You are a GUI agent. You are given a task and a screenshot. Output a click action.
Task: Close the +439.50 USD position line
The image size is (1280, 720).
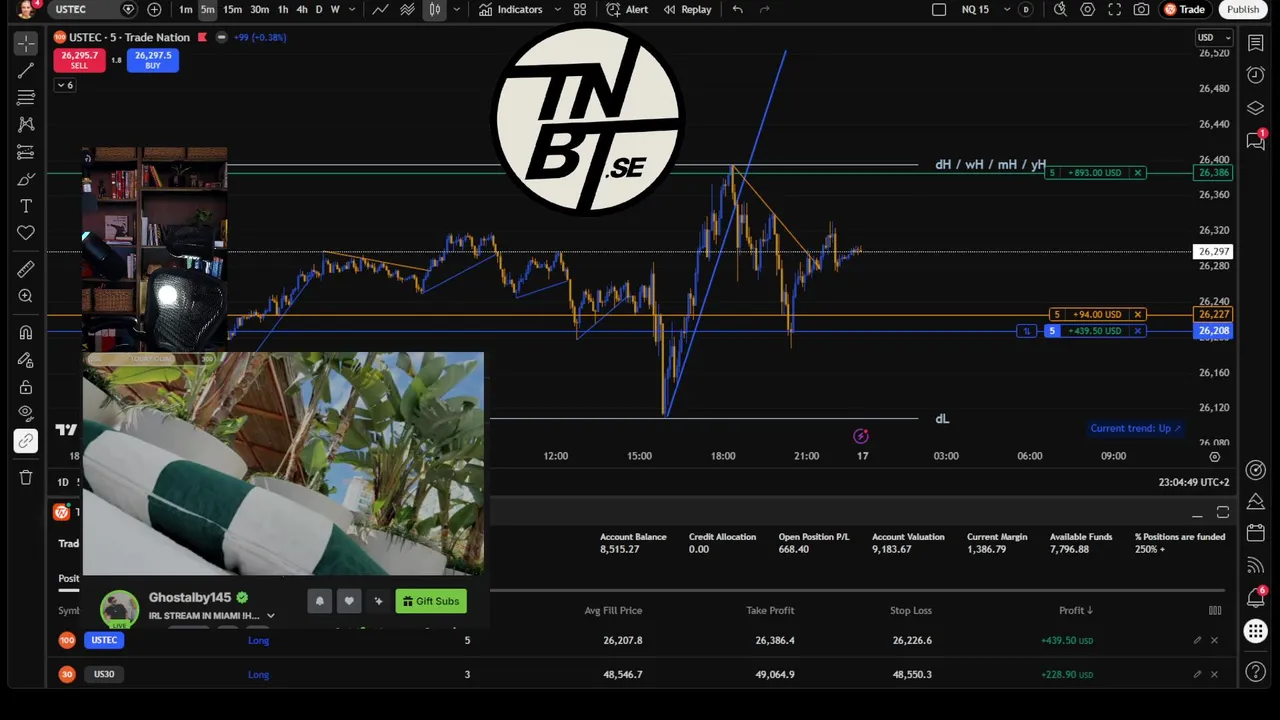[x=1138, y=331]
